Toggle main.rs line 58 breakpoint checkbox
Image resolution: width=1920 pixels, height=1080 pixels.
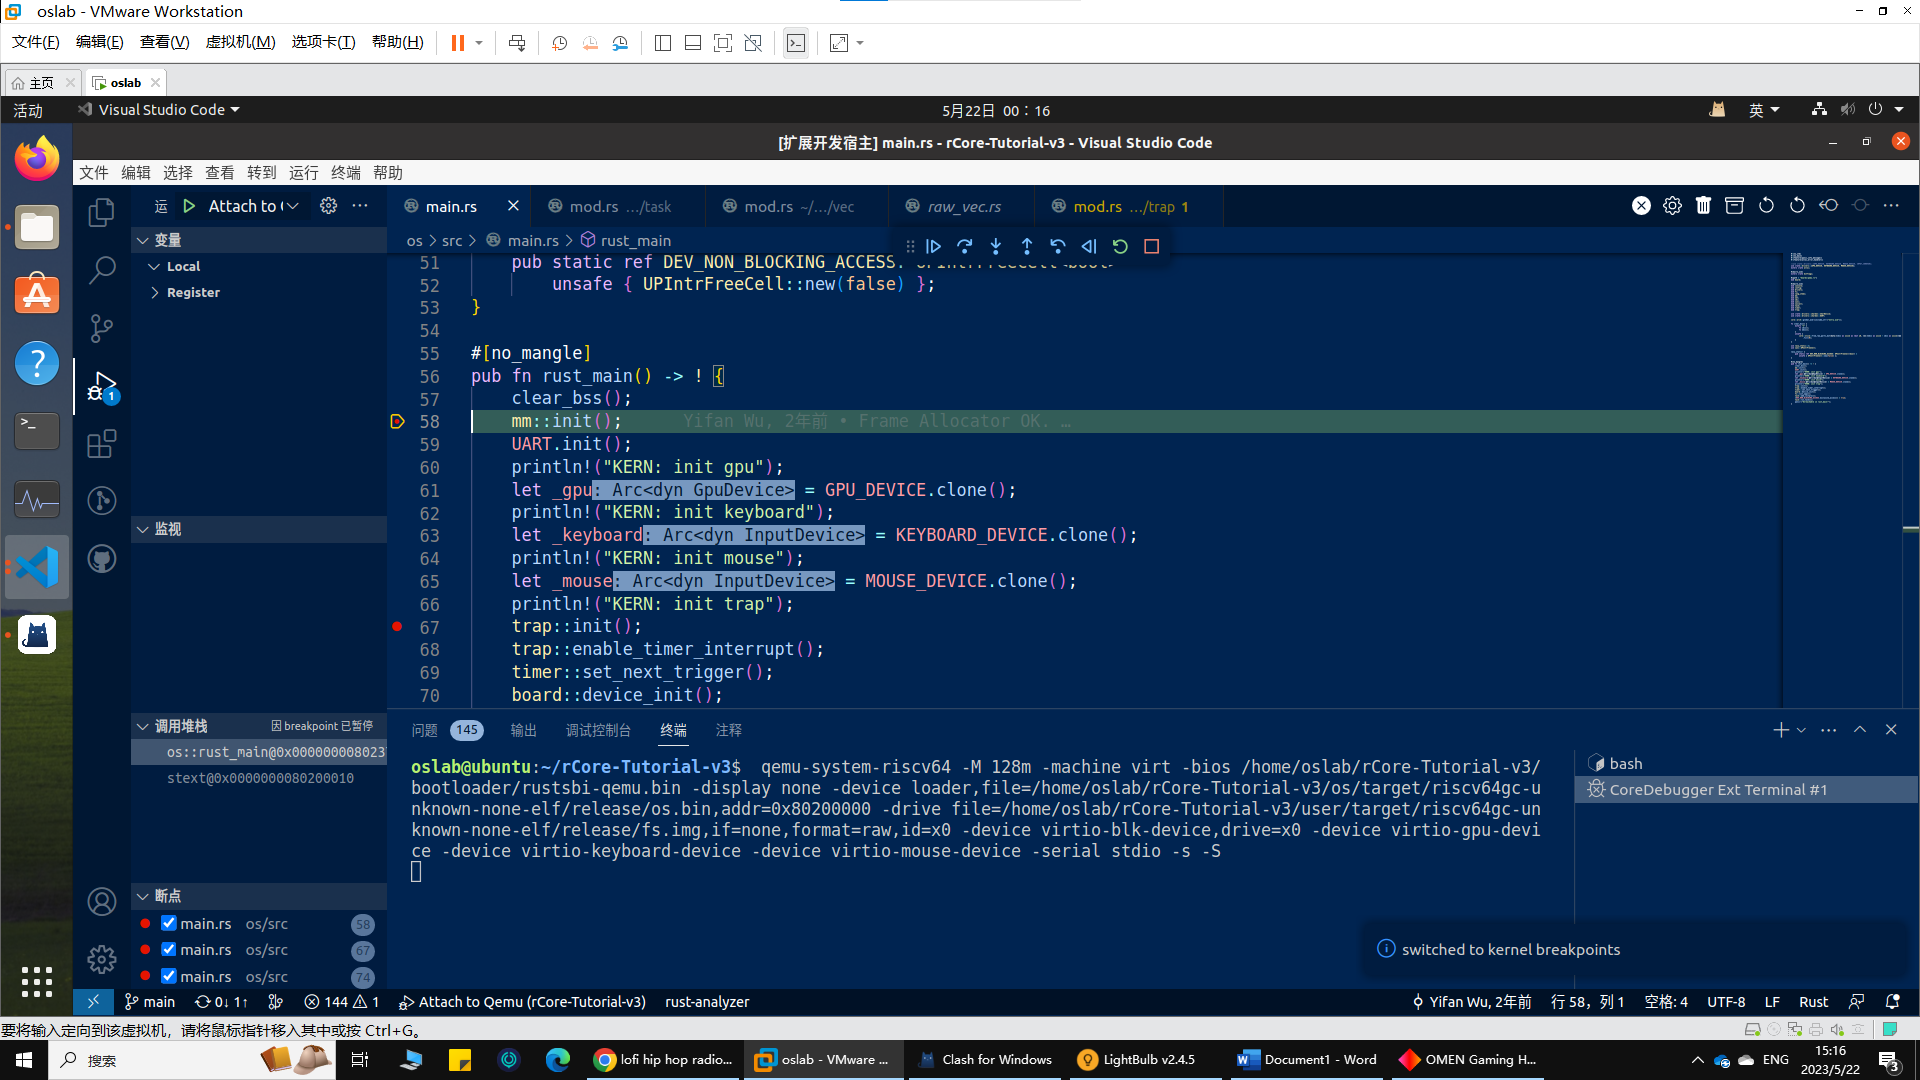coord(169,924)
